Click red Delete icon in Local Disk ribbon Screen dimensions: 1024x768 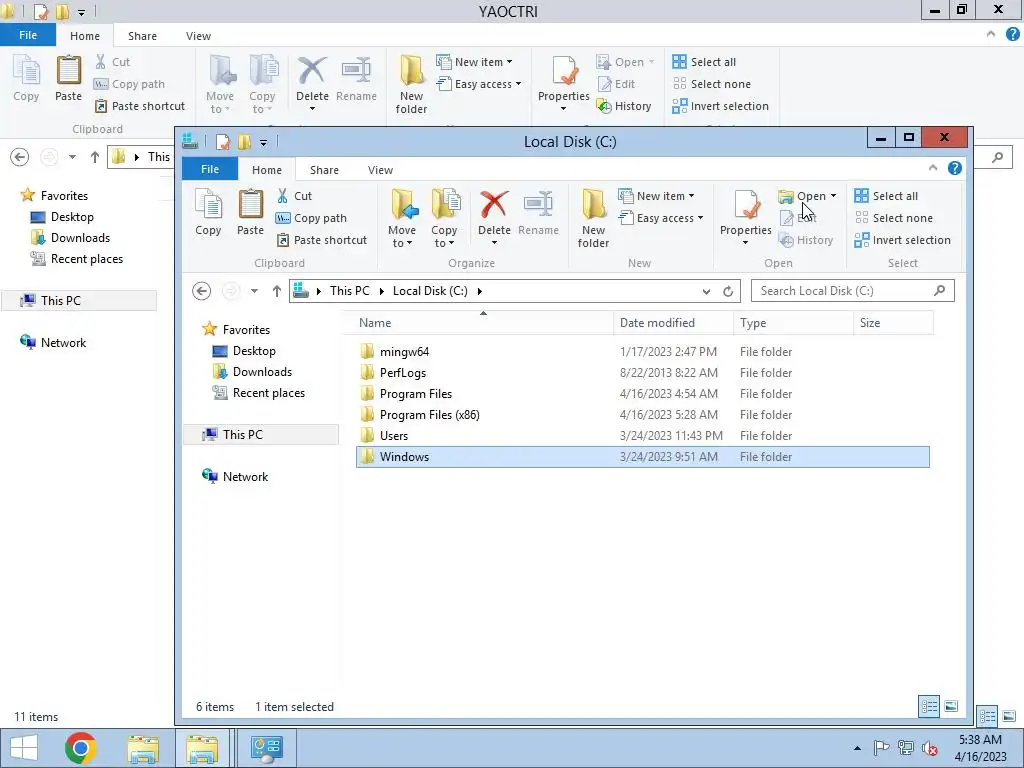(494, 204)
